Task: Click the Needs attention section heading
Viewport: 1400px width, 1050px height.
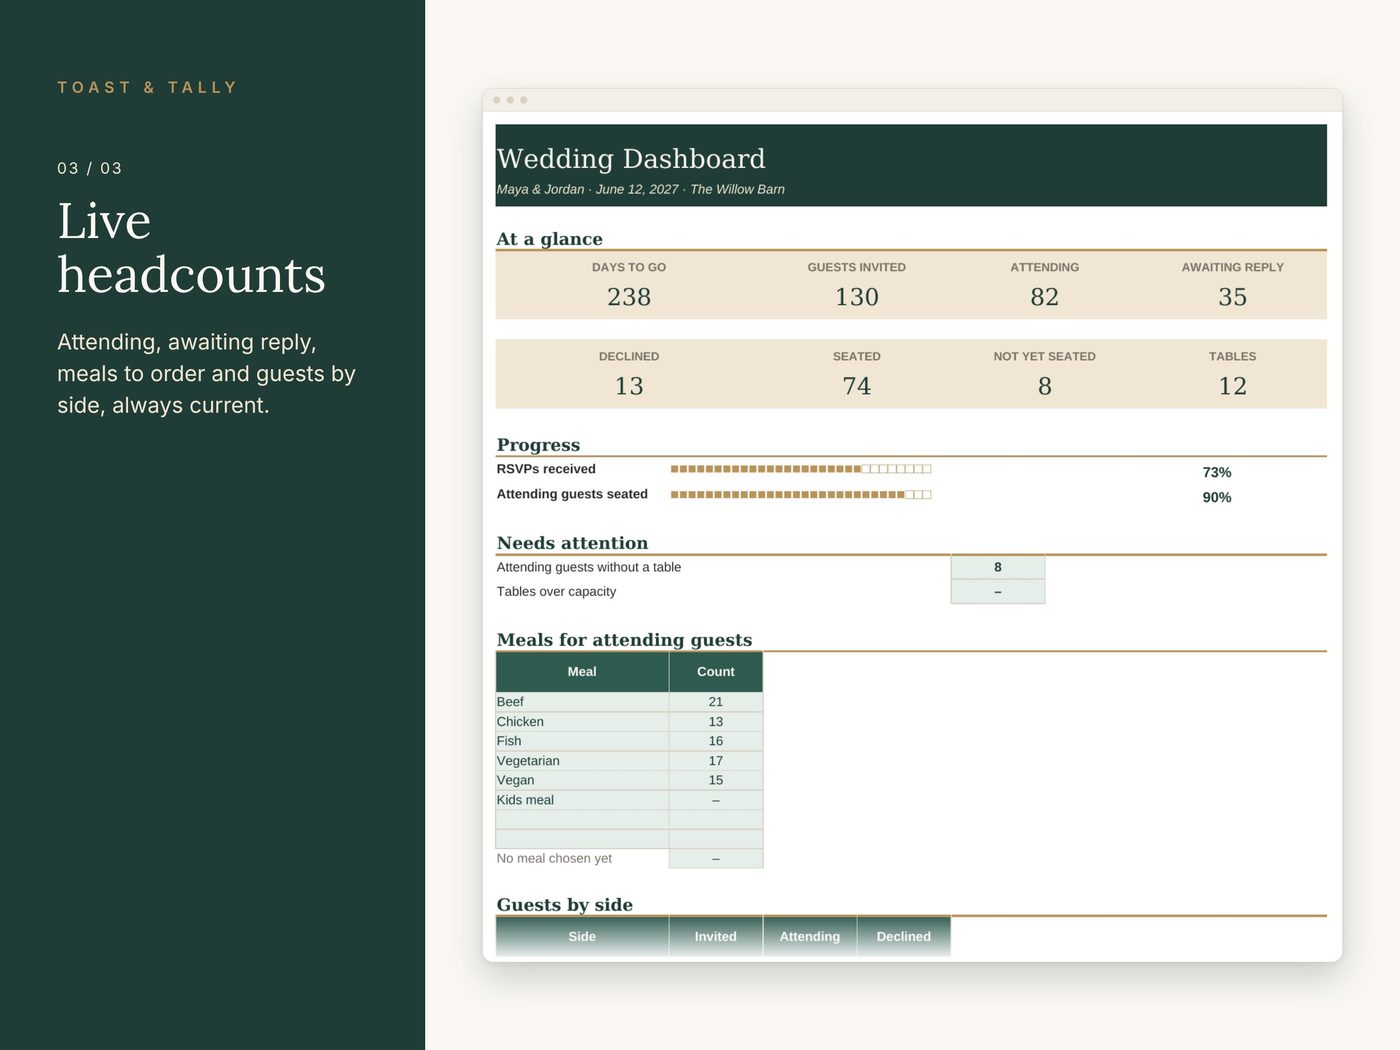Action: 572,543
